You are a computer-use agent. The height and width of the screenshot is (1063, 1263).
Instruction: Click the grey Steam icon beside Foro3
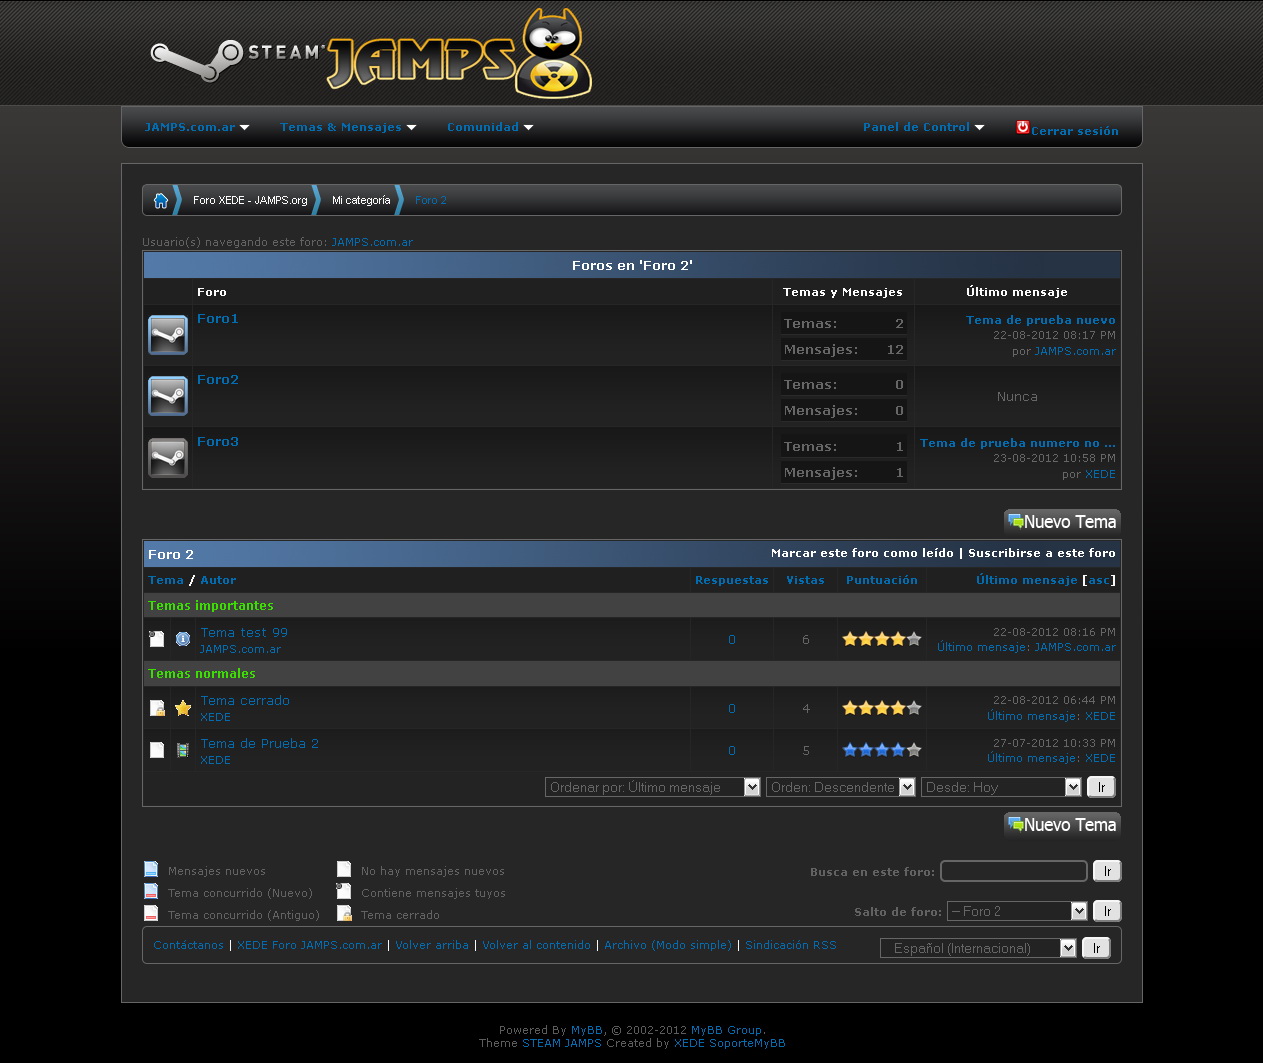click(x=168, y=458)
